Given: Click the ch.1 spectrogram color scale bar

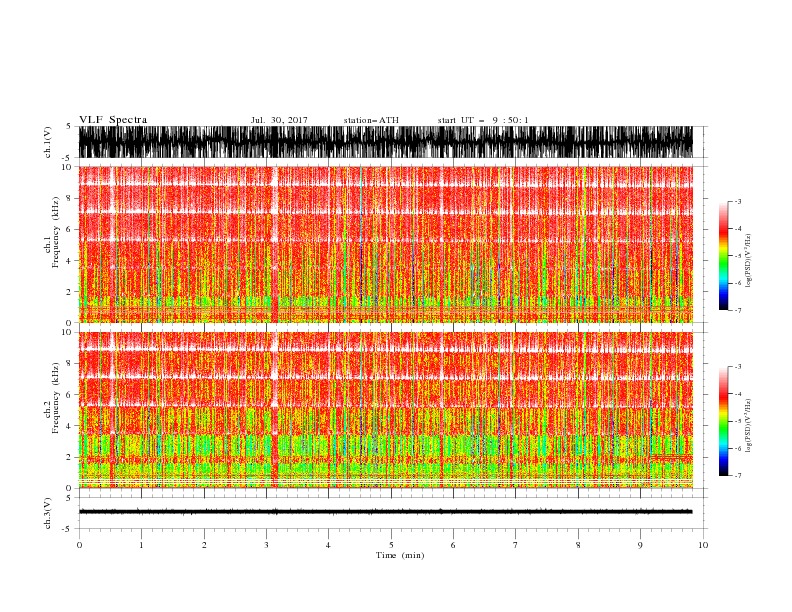Looking at the screenshot, I should (723, 256).
